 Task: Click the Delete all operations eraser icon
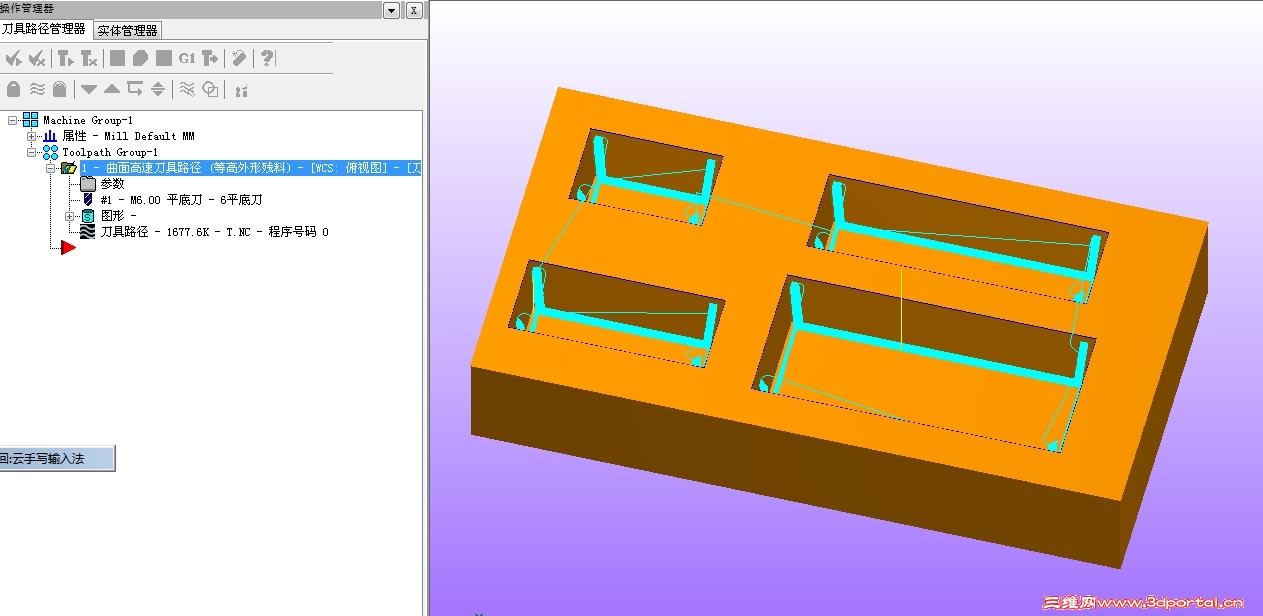pyautogui.click(x=239, y=59)
